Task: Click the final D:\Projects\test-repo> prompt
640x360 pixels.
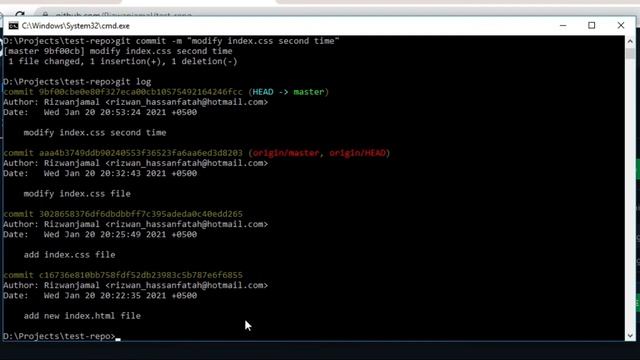Action: pyautogui.click(x=60, y=336)
